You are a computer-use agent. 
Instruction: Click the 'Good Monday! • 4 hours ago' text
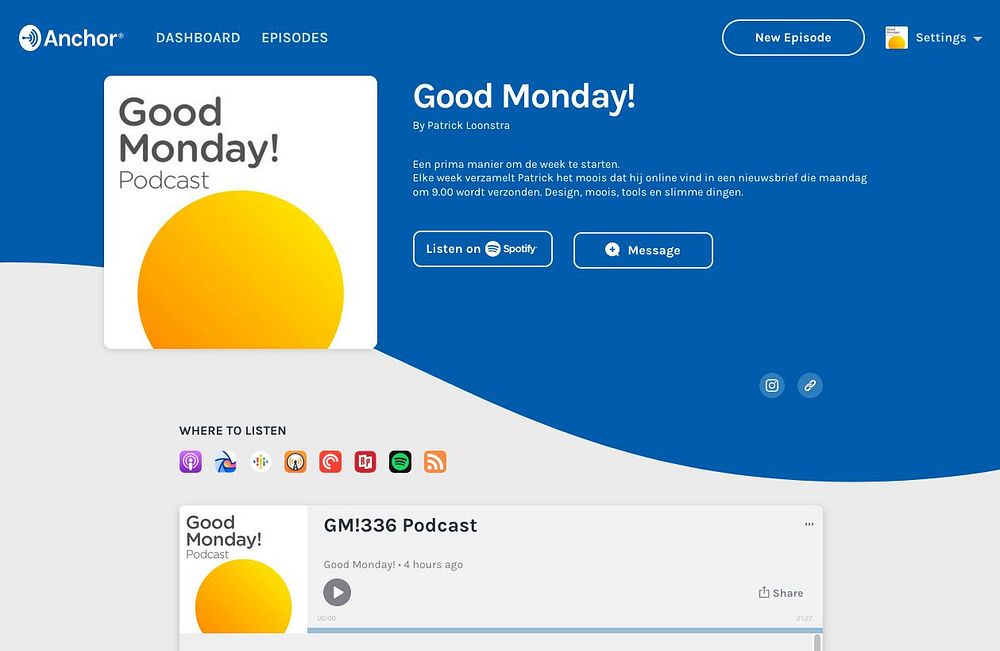click(x=393, y=564)
